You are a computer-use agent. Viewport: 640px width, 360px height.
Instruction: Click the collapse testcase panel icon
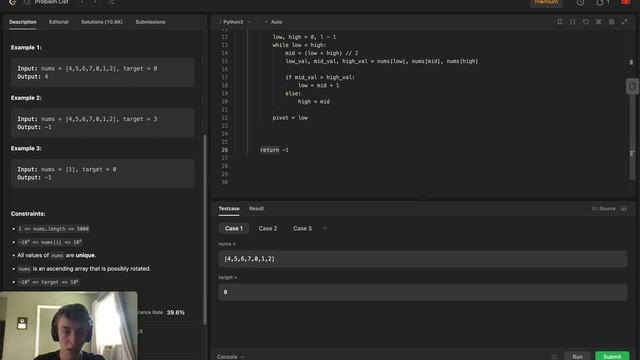coord(624,209)
